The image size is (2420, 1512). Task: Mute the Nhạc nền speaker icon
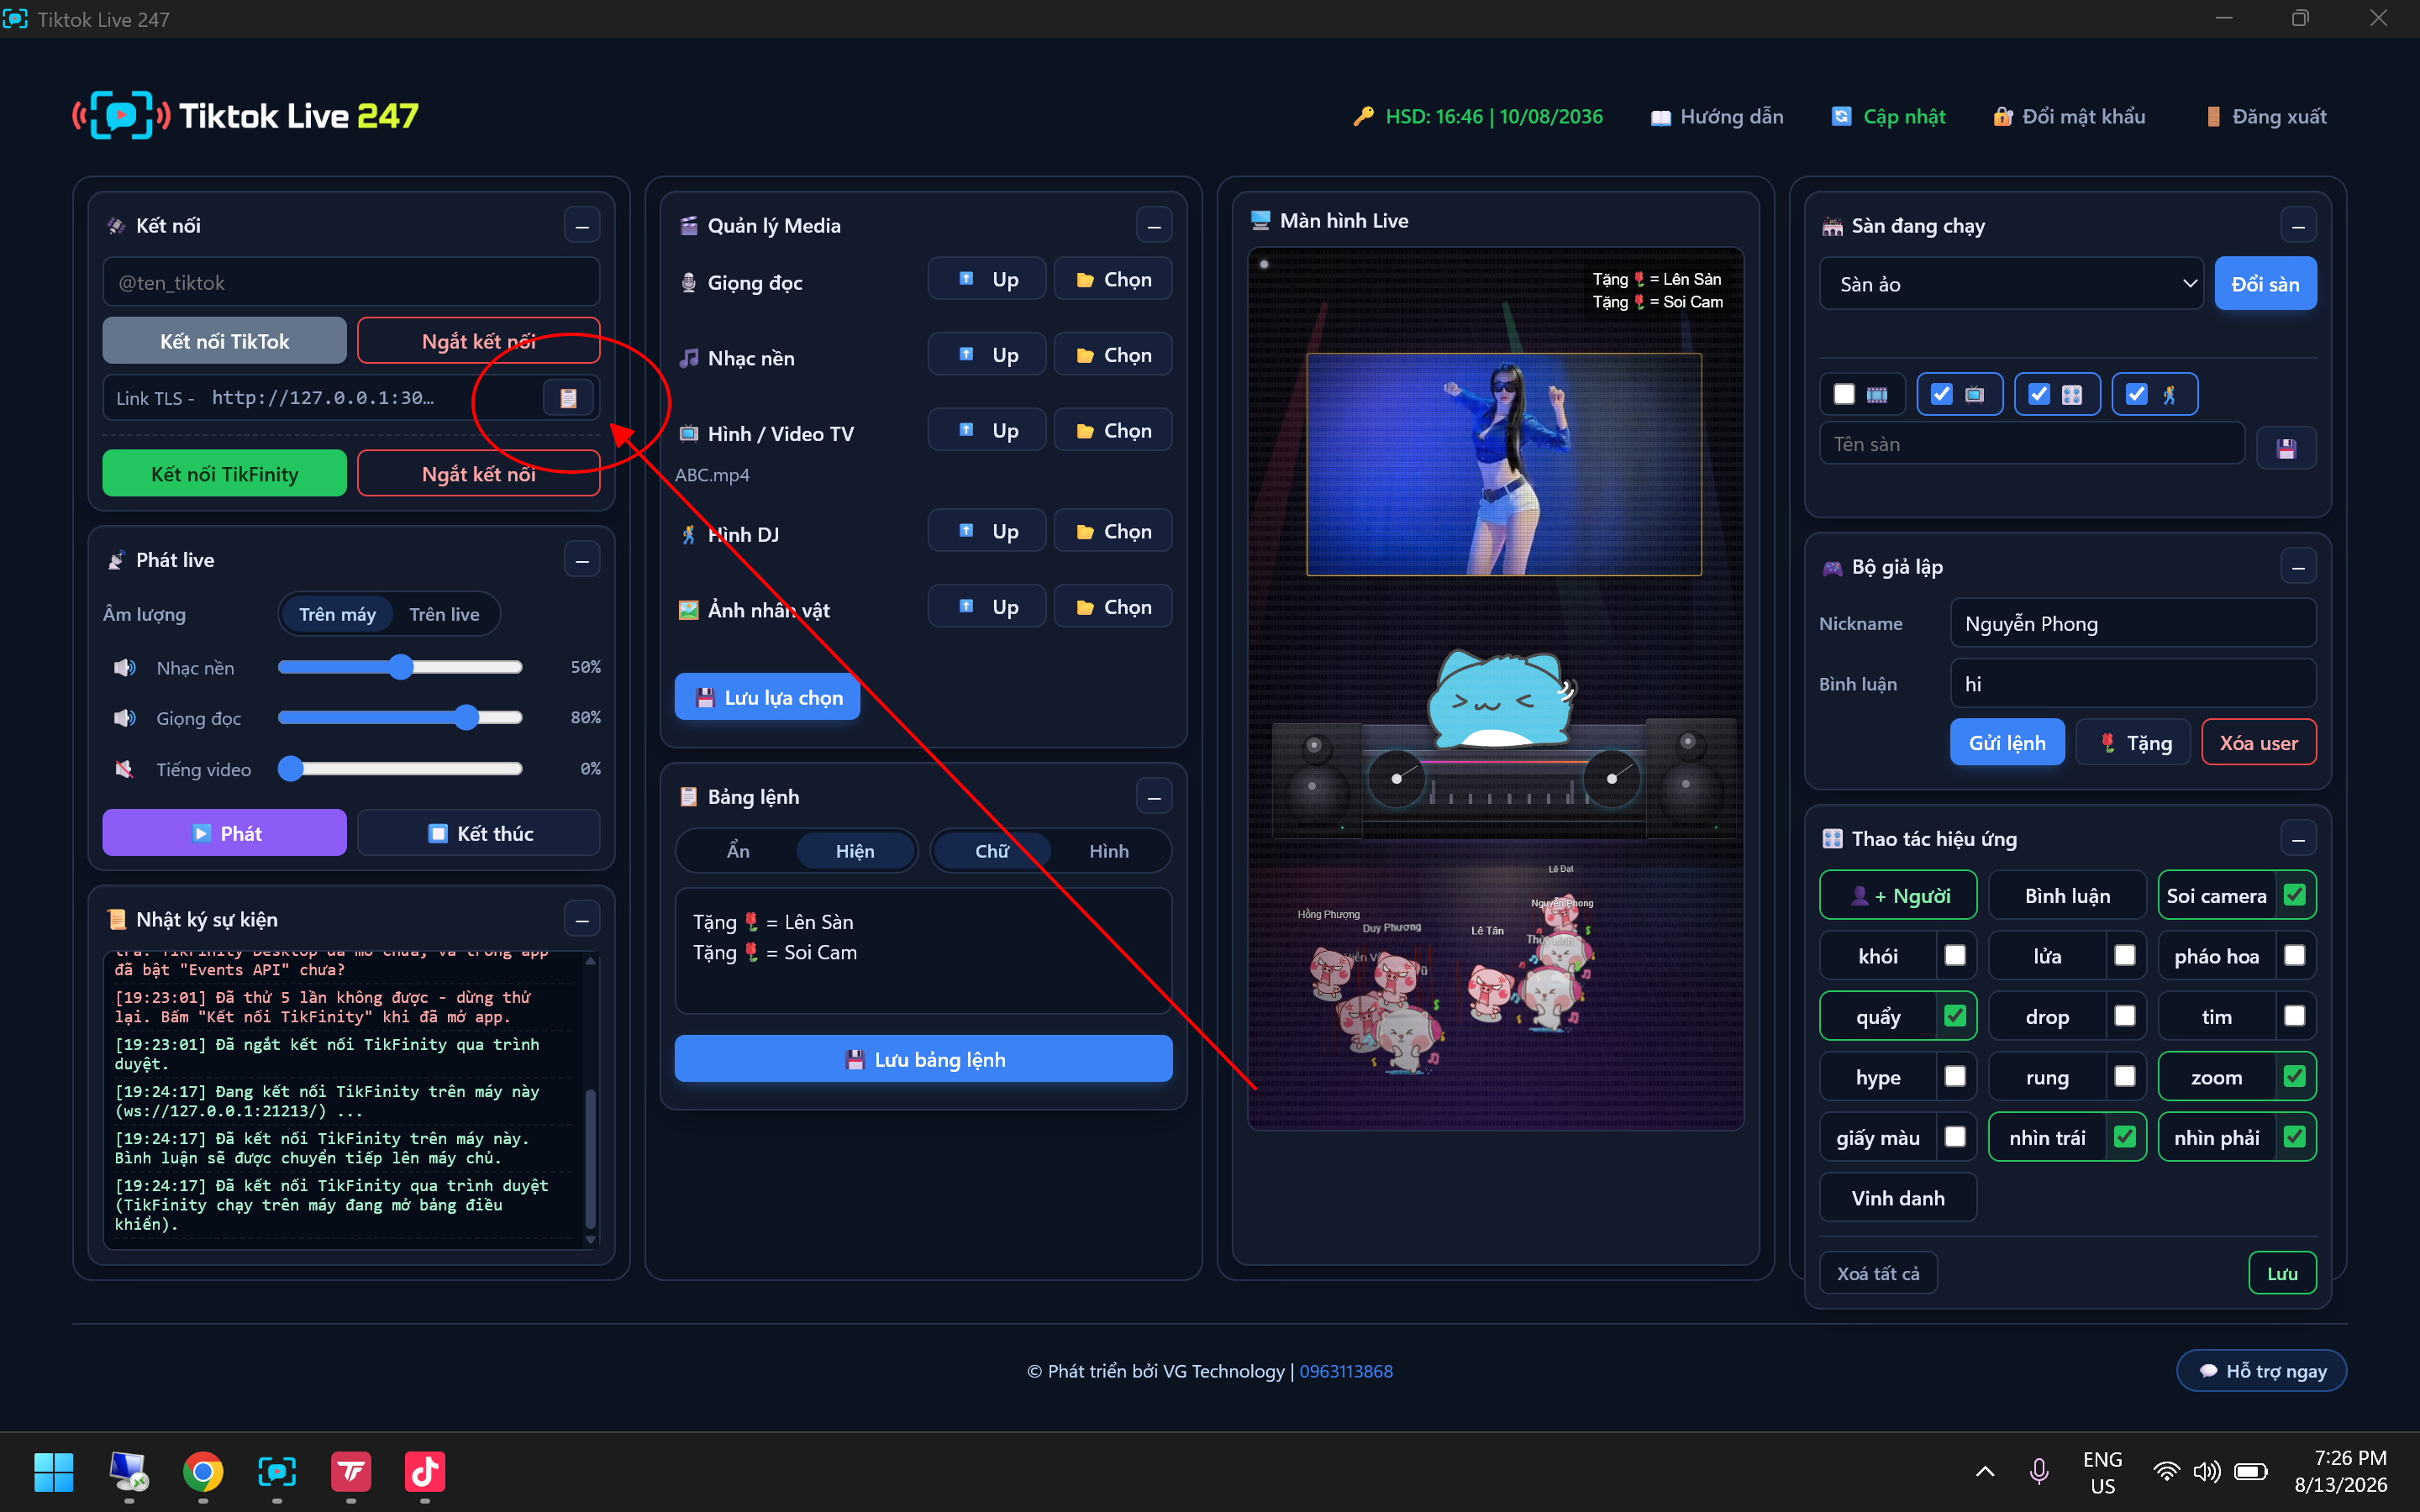click(125, 667)
